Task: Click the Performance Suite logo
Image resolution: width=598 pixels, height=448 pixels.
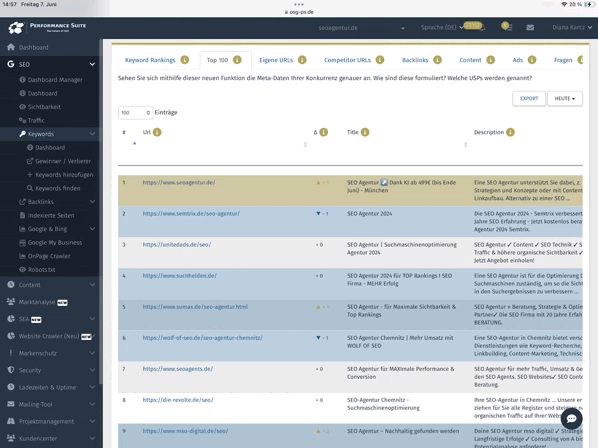Action: pos(47,27)
